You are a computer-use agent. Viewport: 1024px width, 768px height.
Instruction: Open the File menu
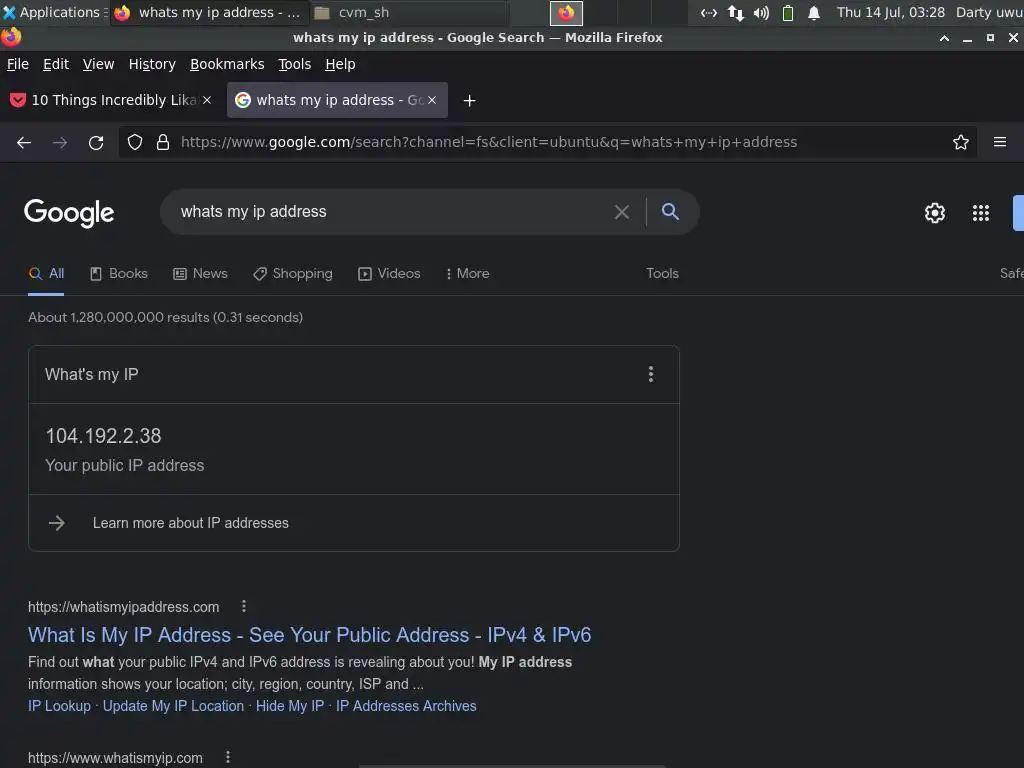click(18, 64)
